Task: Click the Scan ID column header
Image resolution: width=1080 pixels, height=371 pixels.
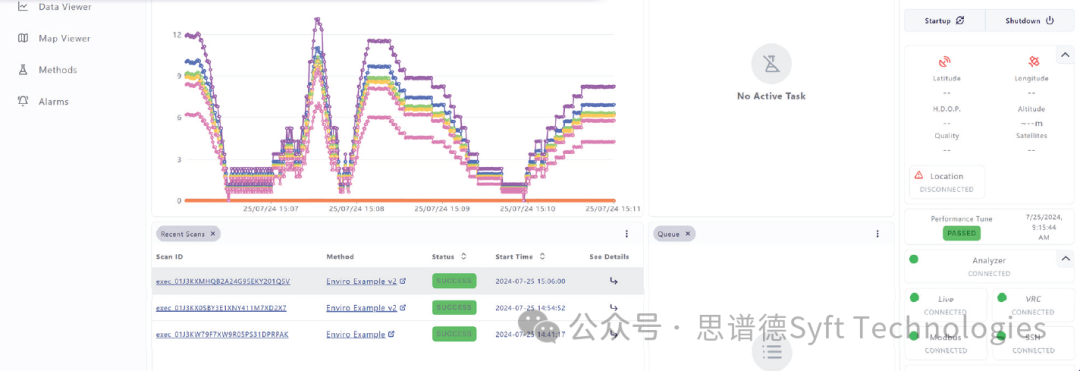Action: point(169,257)
